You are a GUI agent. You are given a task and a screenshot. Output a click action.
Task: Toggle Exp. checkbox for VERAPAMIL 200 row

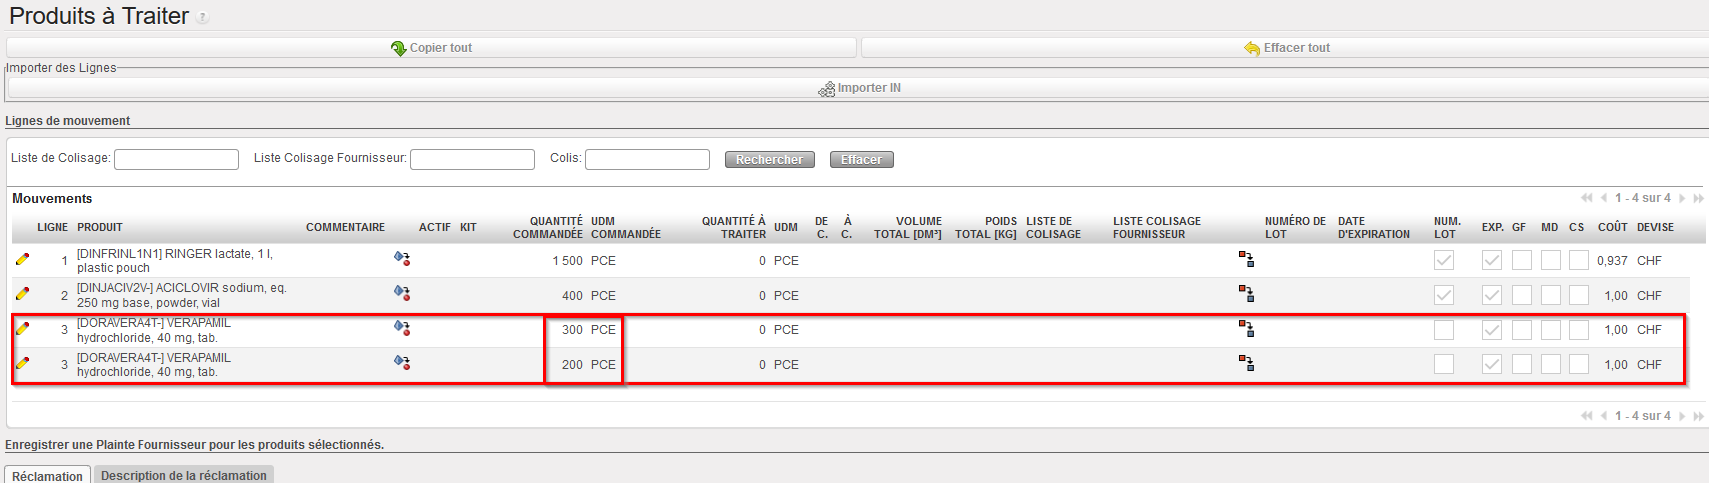click(x=1492, y=364)
